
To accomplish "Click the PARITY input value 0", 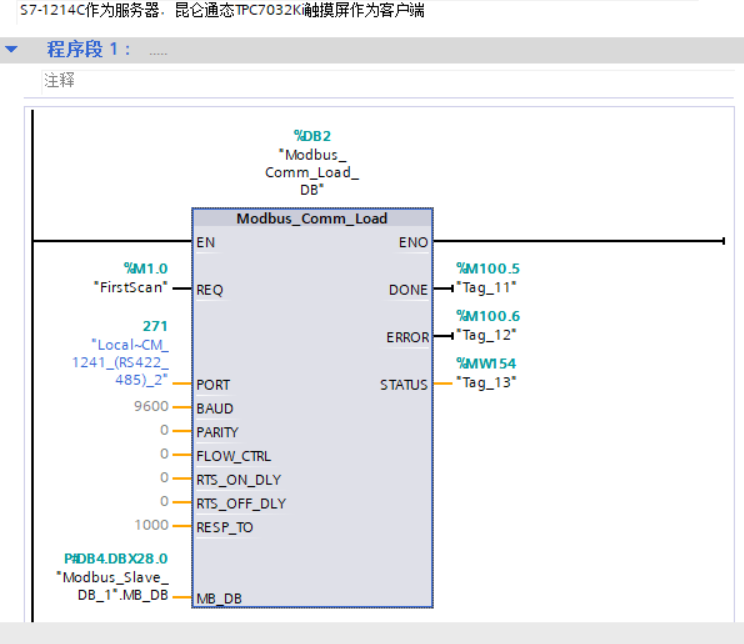I will click(x=164, y=432).
